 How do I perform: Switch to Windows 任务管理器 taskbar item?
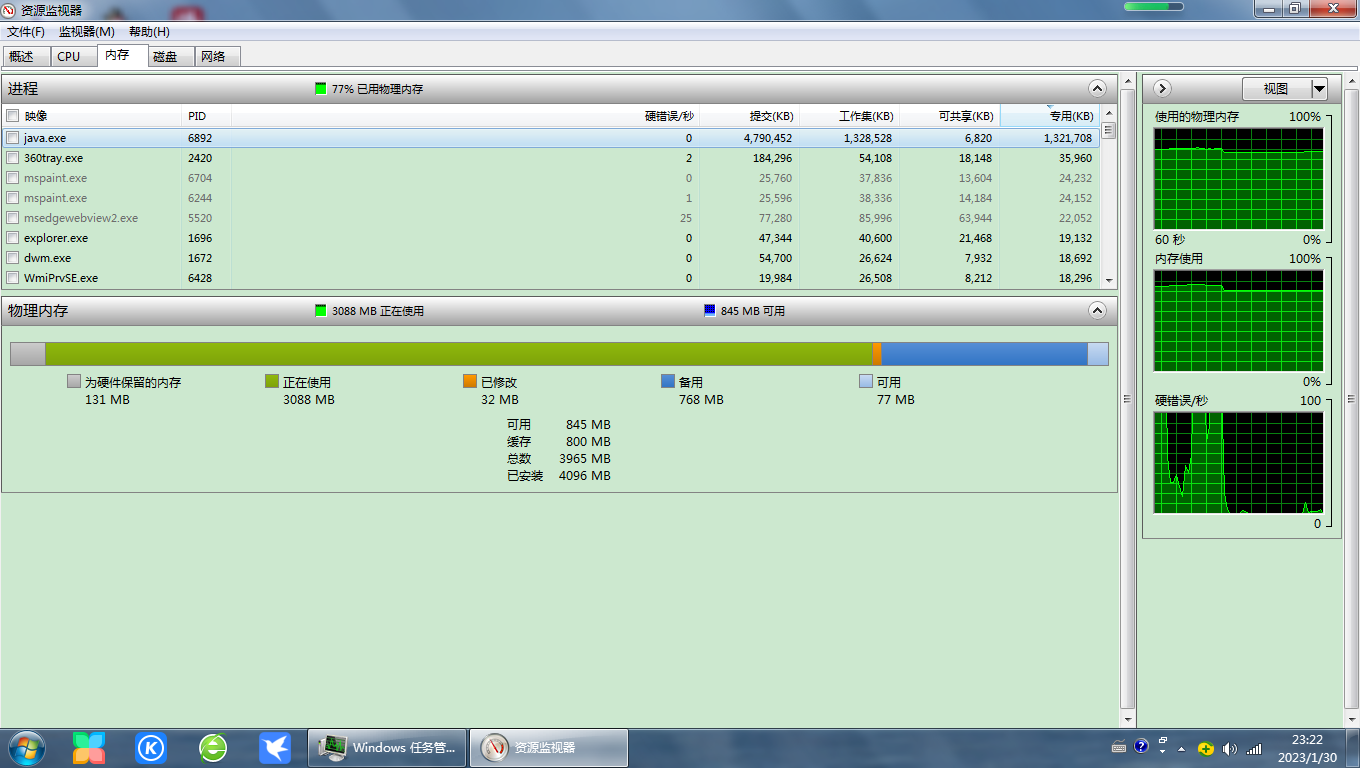(387, 747)
